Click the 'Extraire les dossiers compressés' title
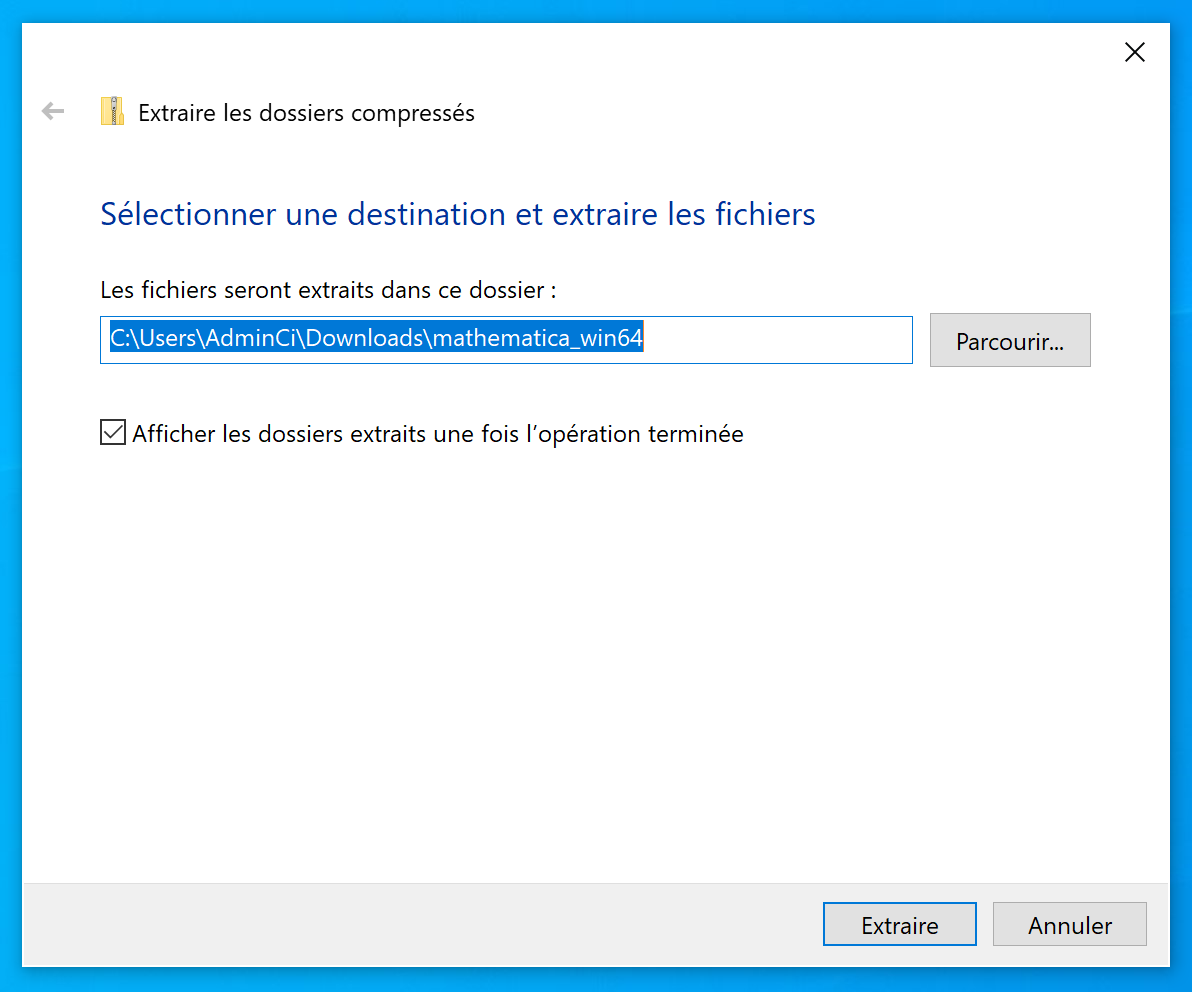The image size is (1192, 992). (x=306, y=113)
